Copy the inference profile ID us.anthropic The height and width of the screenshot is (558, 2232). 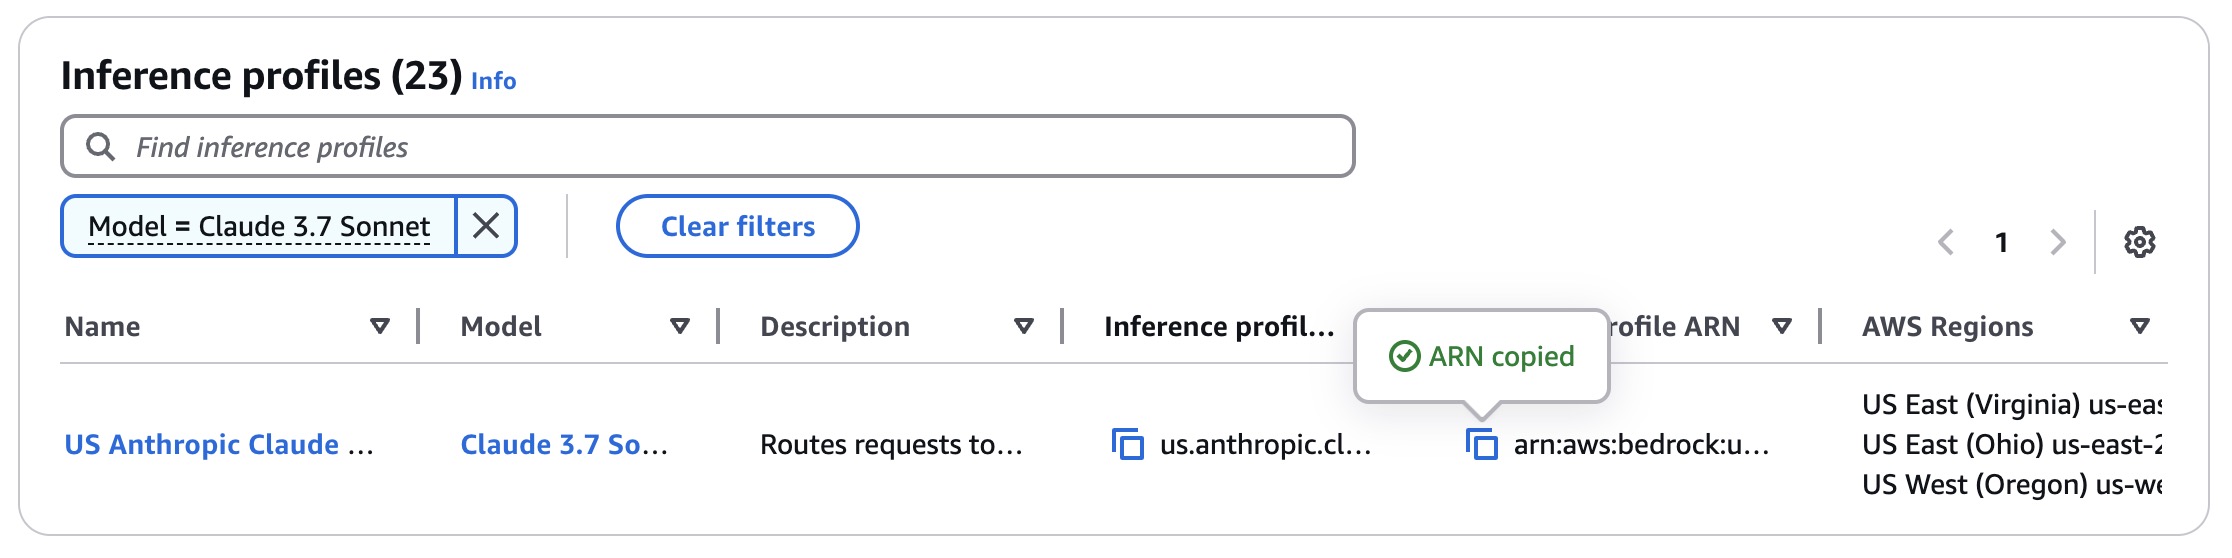[x=1128, y=444]
